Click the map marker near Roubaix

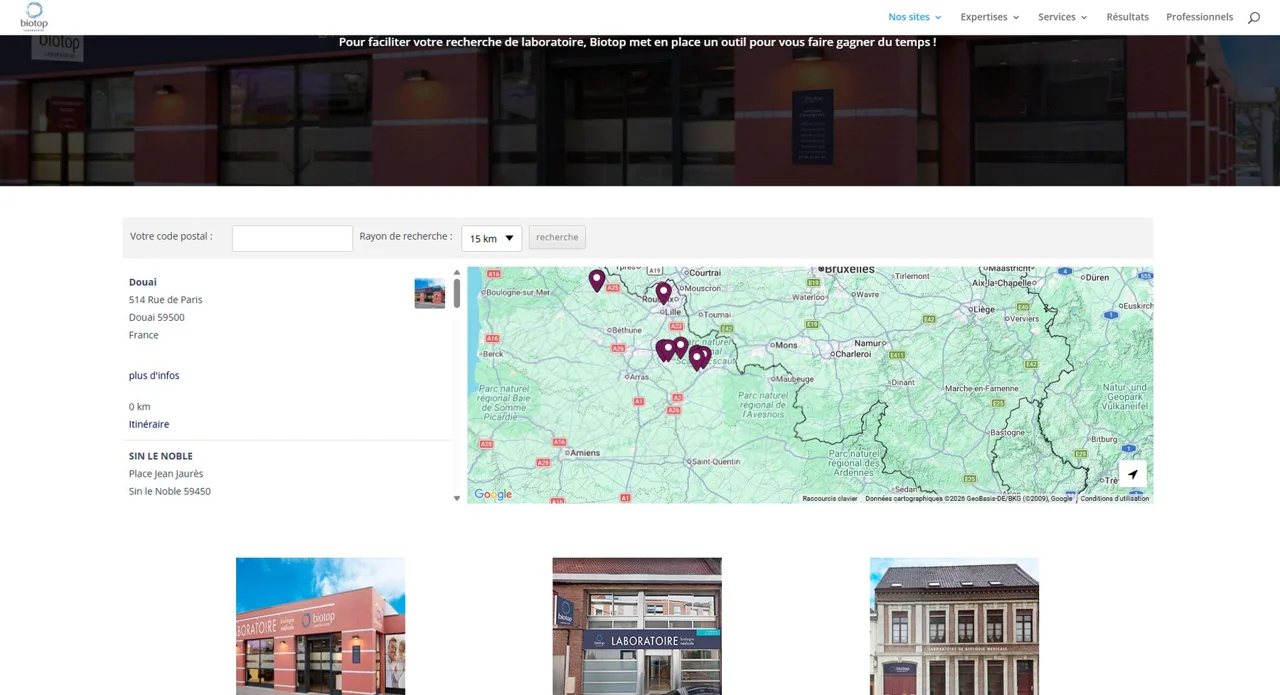point(663,293)
